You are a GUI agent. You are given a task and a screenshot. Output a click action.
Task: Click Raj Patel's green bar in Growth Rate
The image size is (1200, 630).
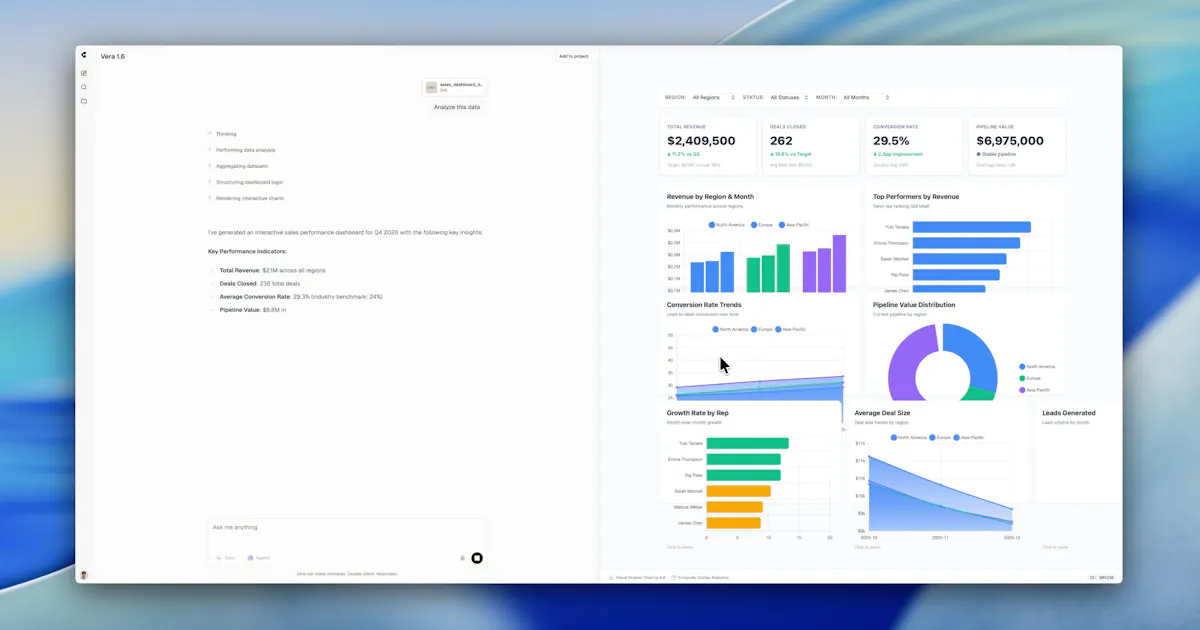[x=744, y=475]
